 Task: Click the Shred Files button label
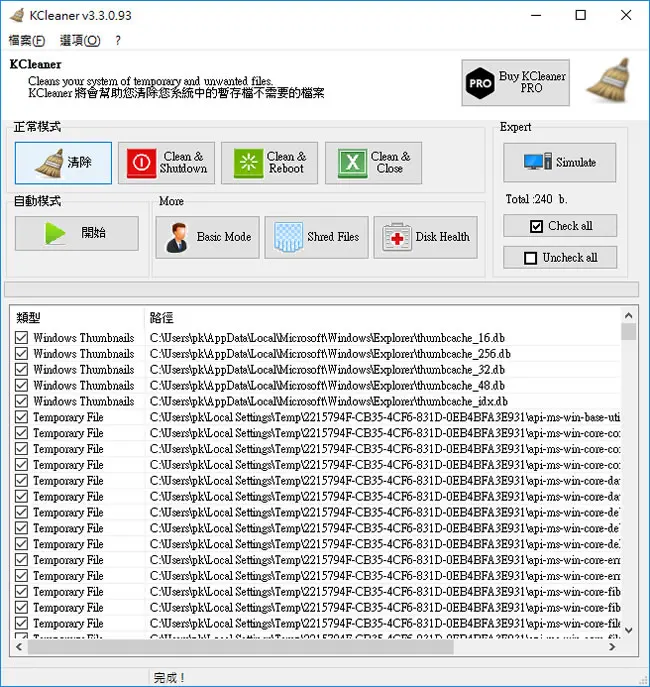[x=333, y=237]
